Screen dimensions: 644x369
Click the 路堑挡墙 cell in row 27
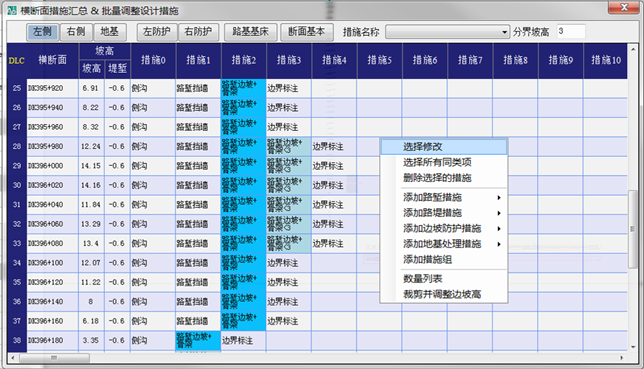click(x=198, y=127)
